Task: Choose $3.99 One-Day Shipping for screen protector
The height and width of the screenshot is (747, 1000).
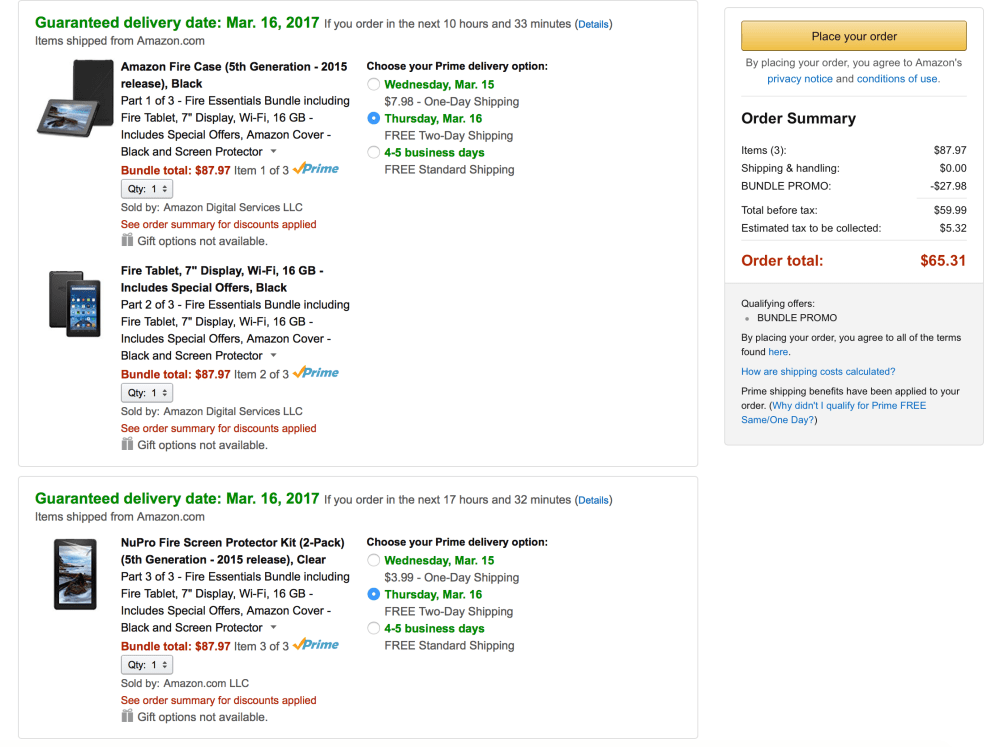Action: [373, 561]
